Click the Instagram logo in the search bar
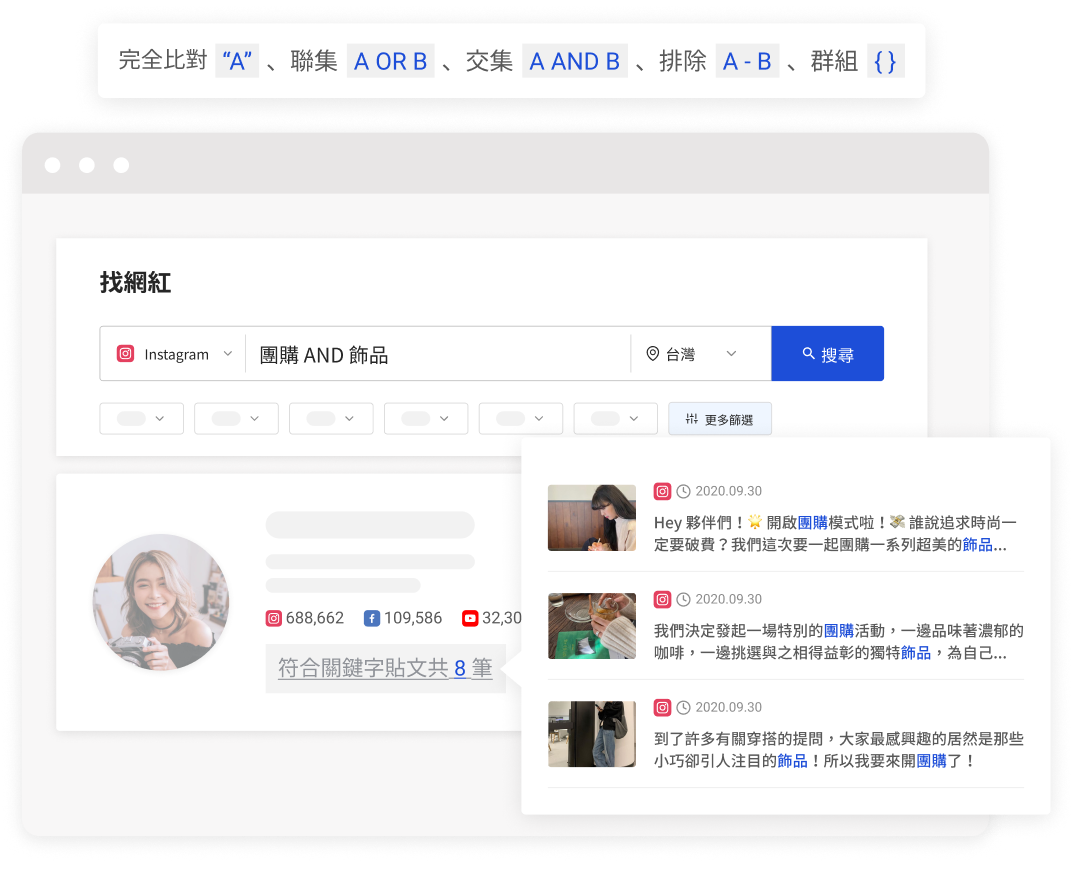The image size is (1075, 890). coord(125,354)
